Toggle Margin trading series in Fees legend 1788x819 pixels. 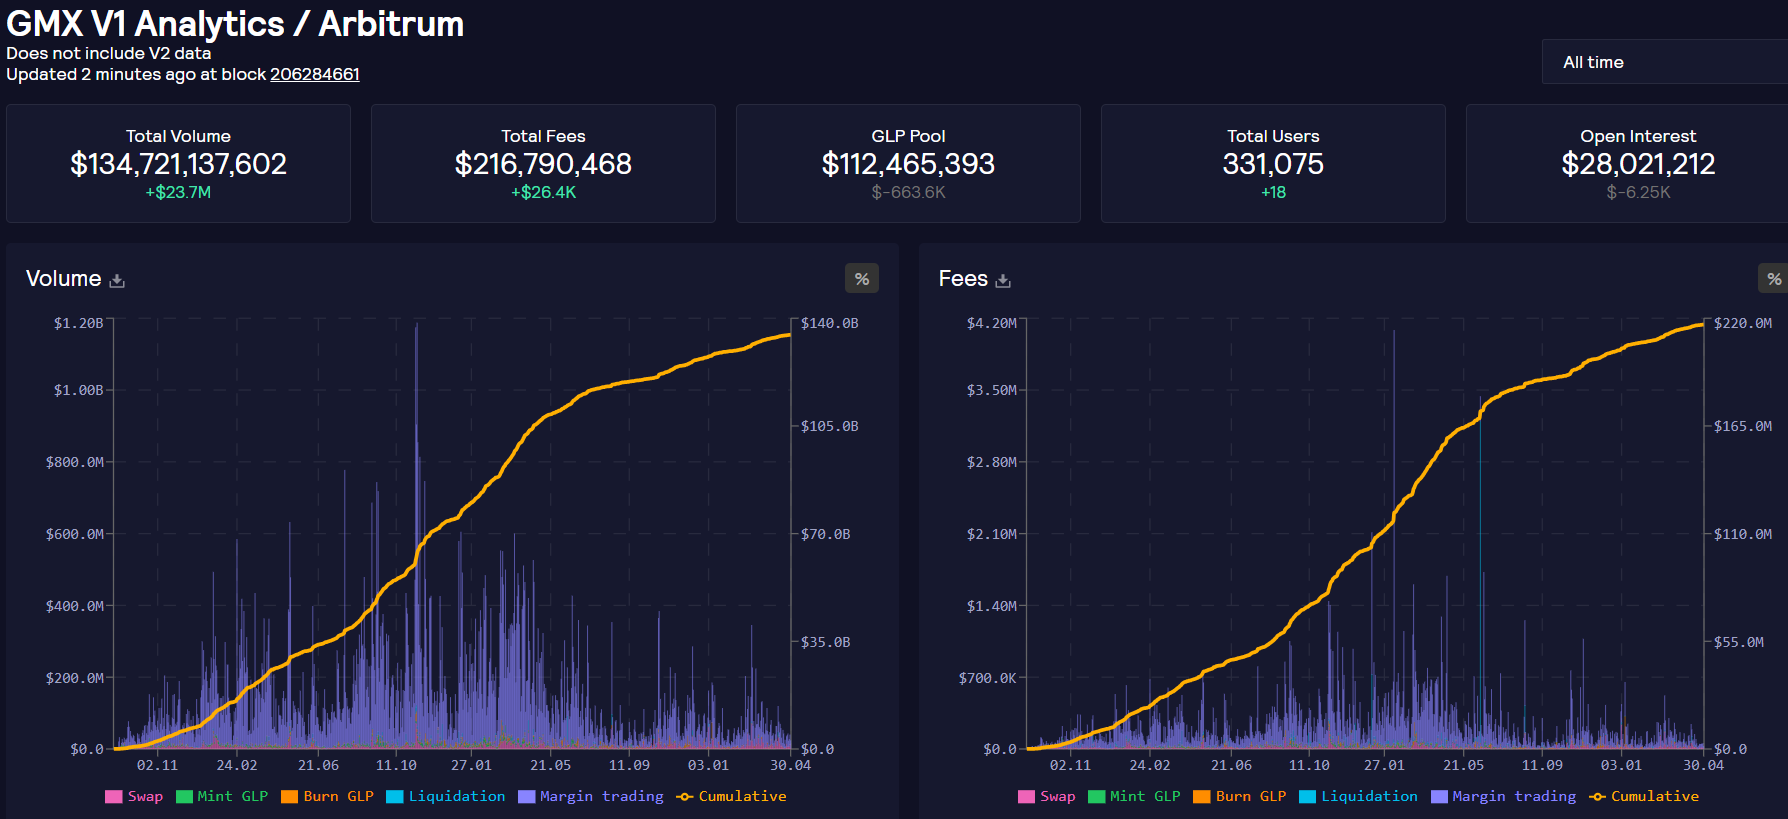[1504, 796]
